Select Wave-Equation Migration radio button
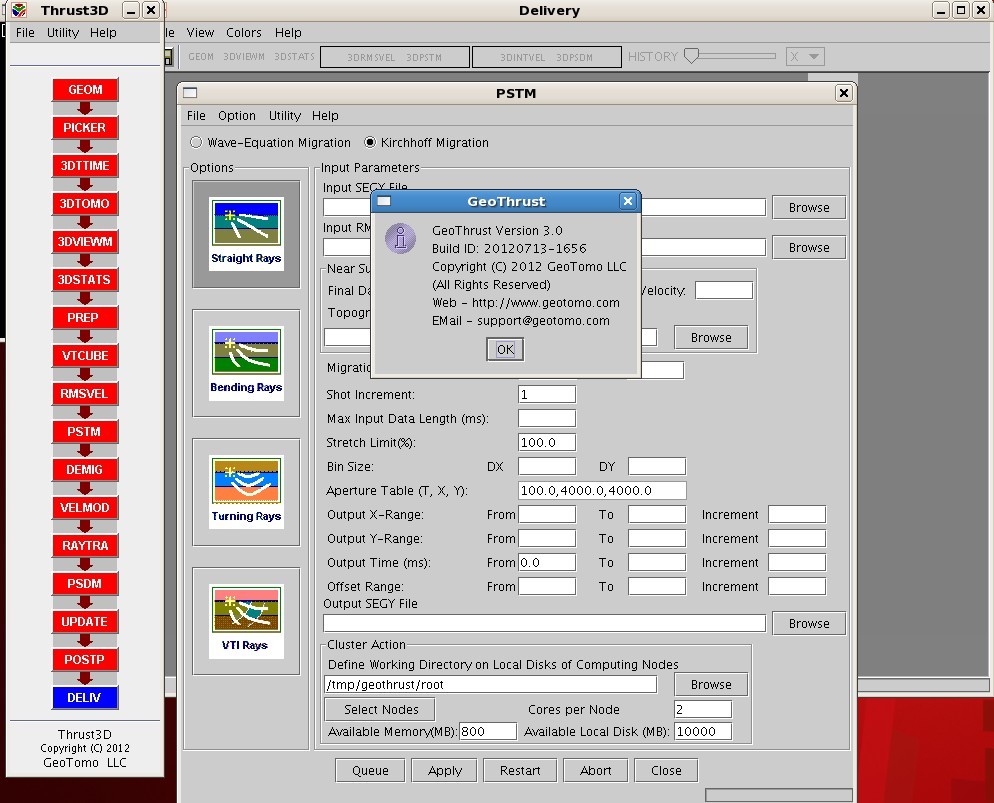This screenshot has height=803, width=994. click(196, 143)
